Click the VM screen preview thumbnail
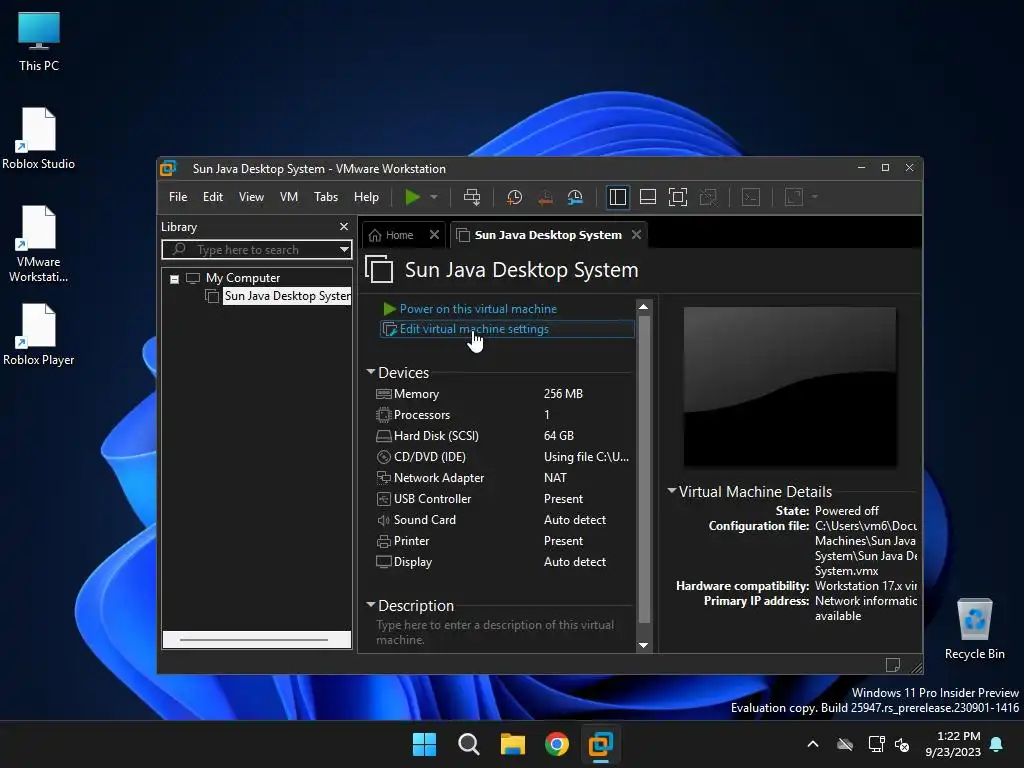Image resolution: width=1024 pixels, height=768 pixels. click(x=790, y=387)
